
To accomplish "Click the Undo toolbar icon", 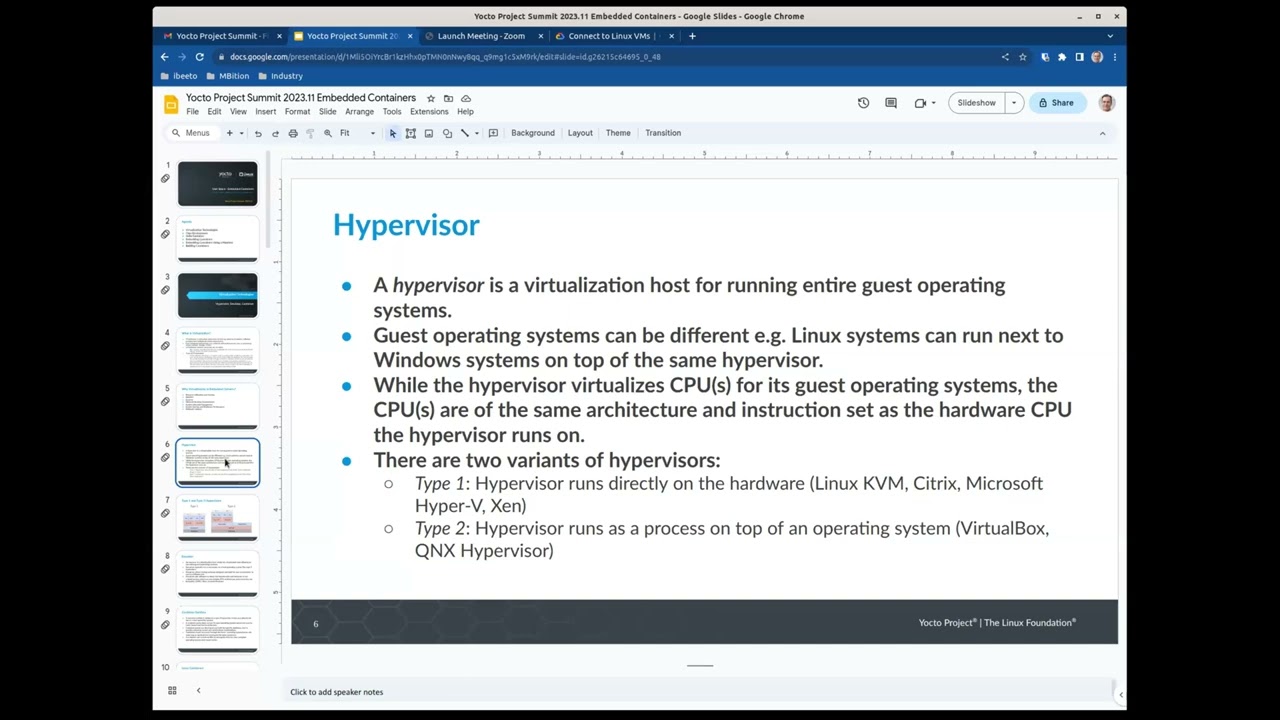I will pyautogui.click(x=258, y=133).
